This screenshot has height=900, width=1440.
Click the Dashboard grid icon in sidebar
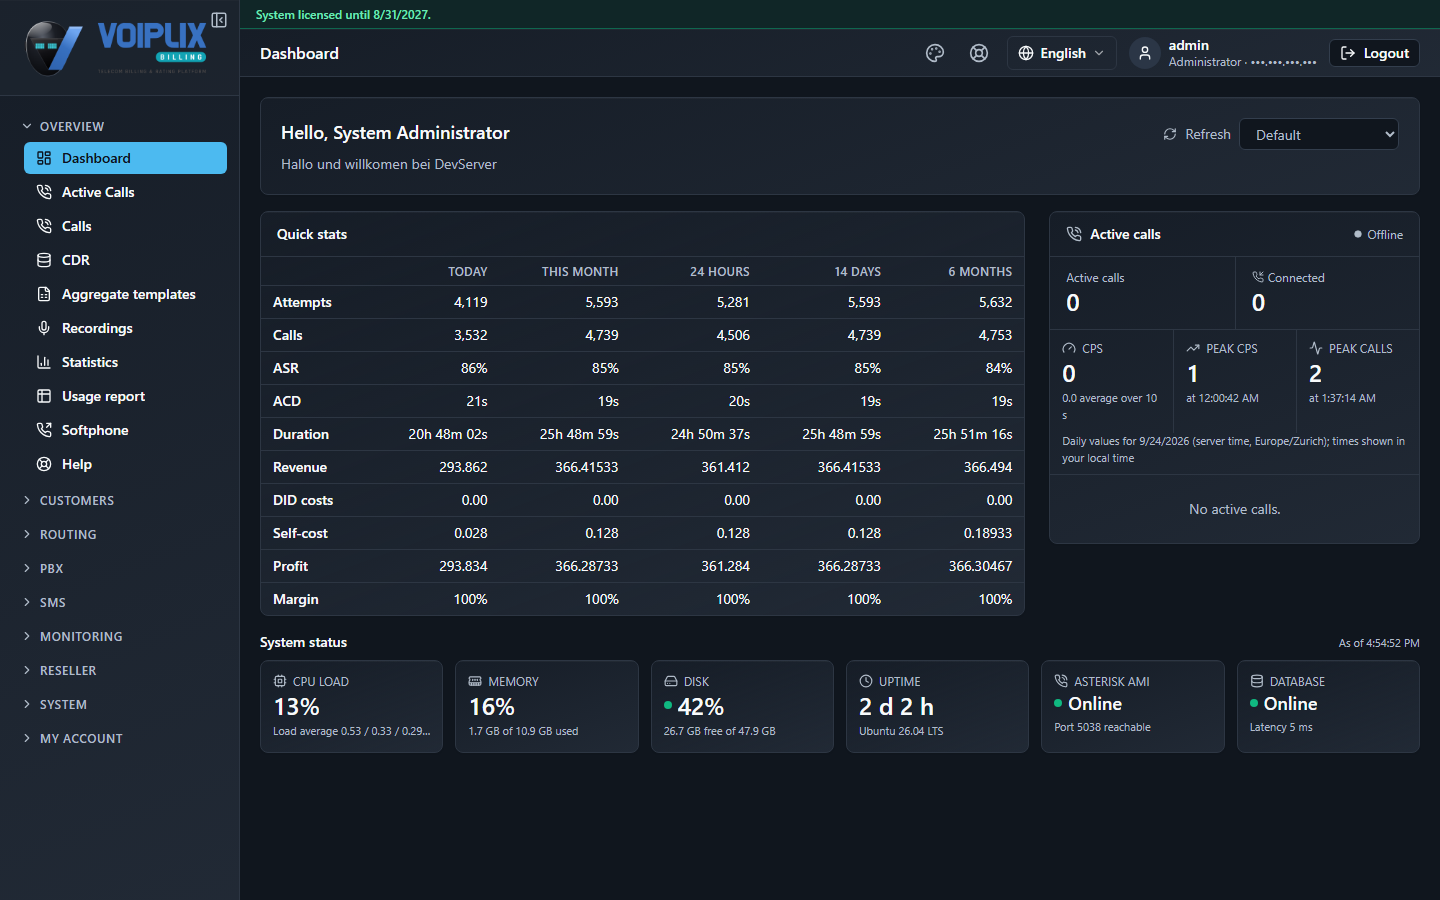[44, 158]
